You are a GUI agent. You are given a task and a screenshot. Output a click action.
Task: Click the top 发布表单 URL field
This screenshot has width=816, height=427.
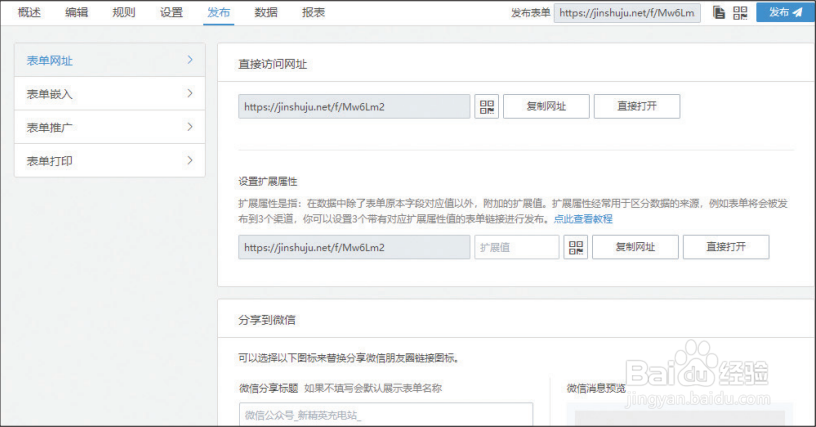[x=627, y=13]
